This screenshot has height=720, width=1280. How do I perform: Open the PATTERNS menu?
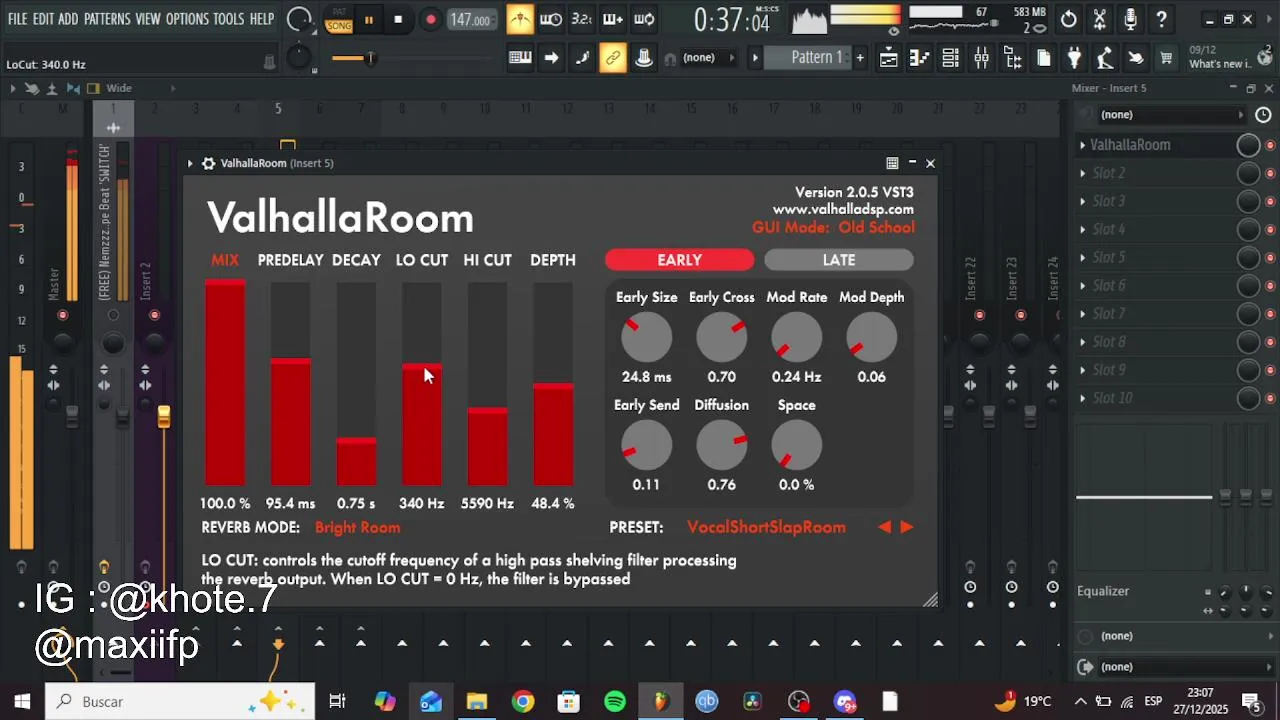click(x=107, y=19)
